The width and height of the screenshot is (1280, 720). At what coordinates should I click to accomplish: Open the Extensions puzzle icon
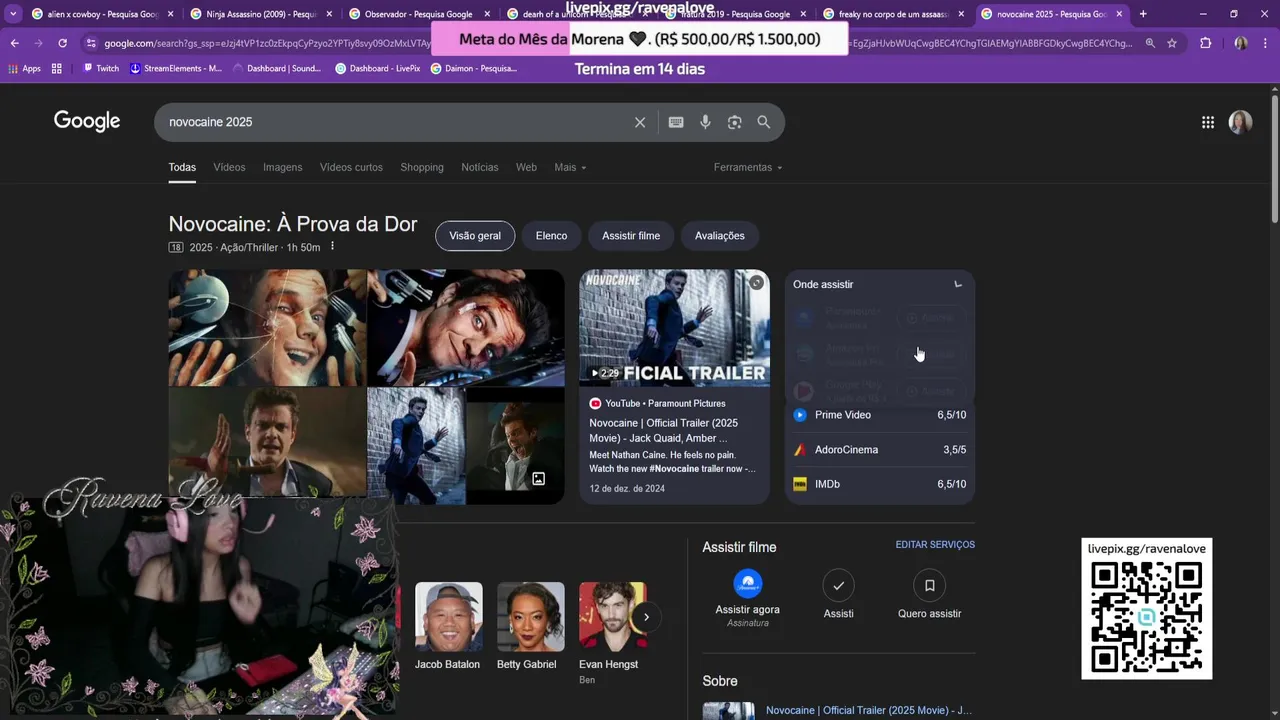coord(1206,43)
